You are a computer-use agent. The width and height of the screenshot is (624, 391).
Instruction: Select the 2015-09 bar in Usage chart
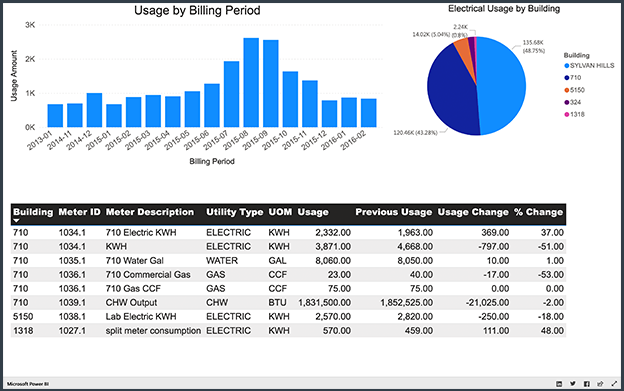click(x=271, y=84)
